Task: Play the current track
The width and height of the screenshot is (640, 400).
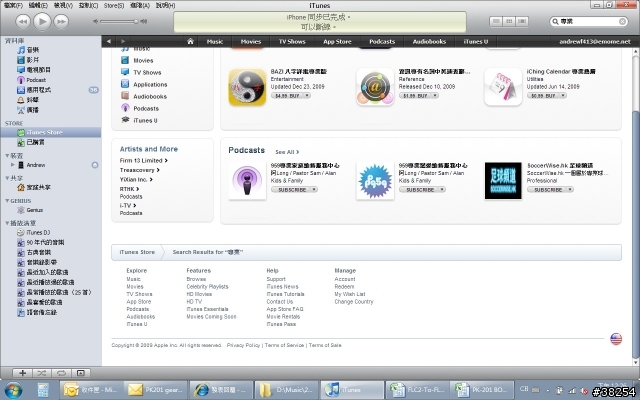Action: tap(42, 21)
